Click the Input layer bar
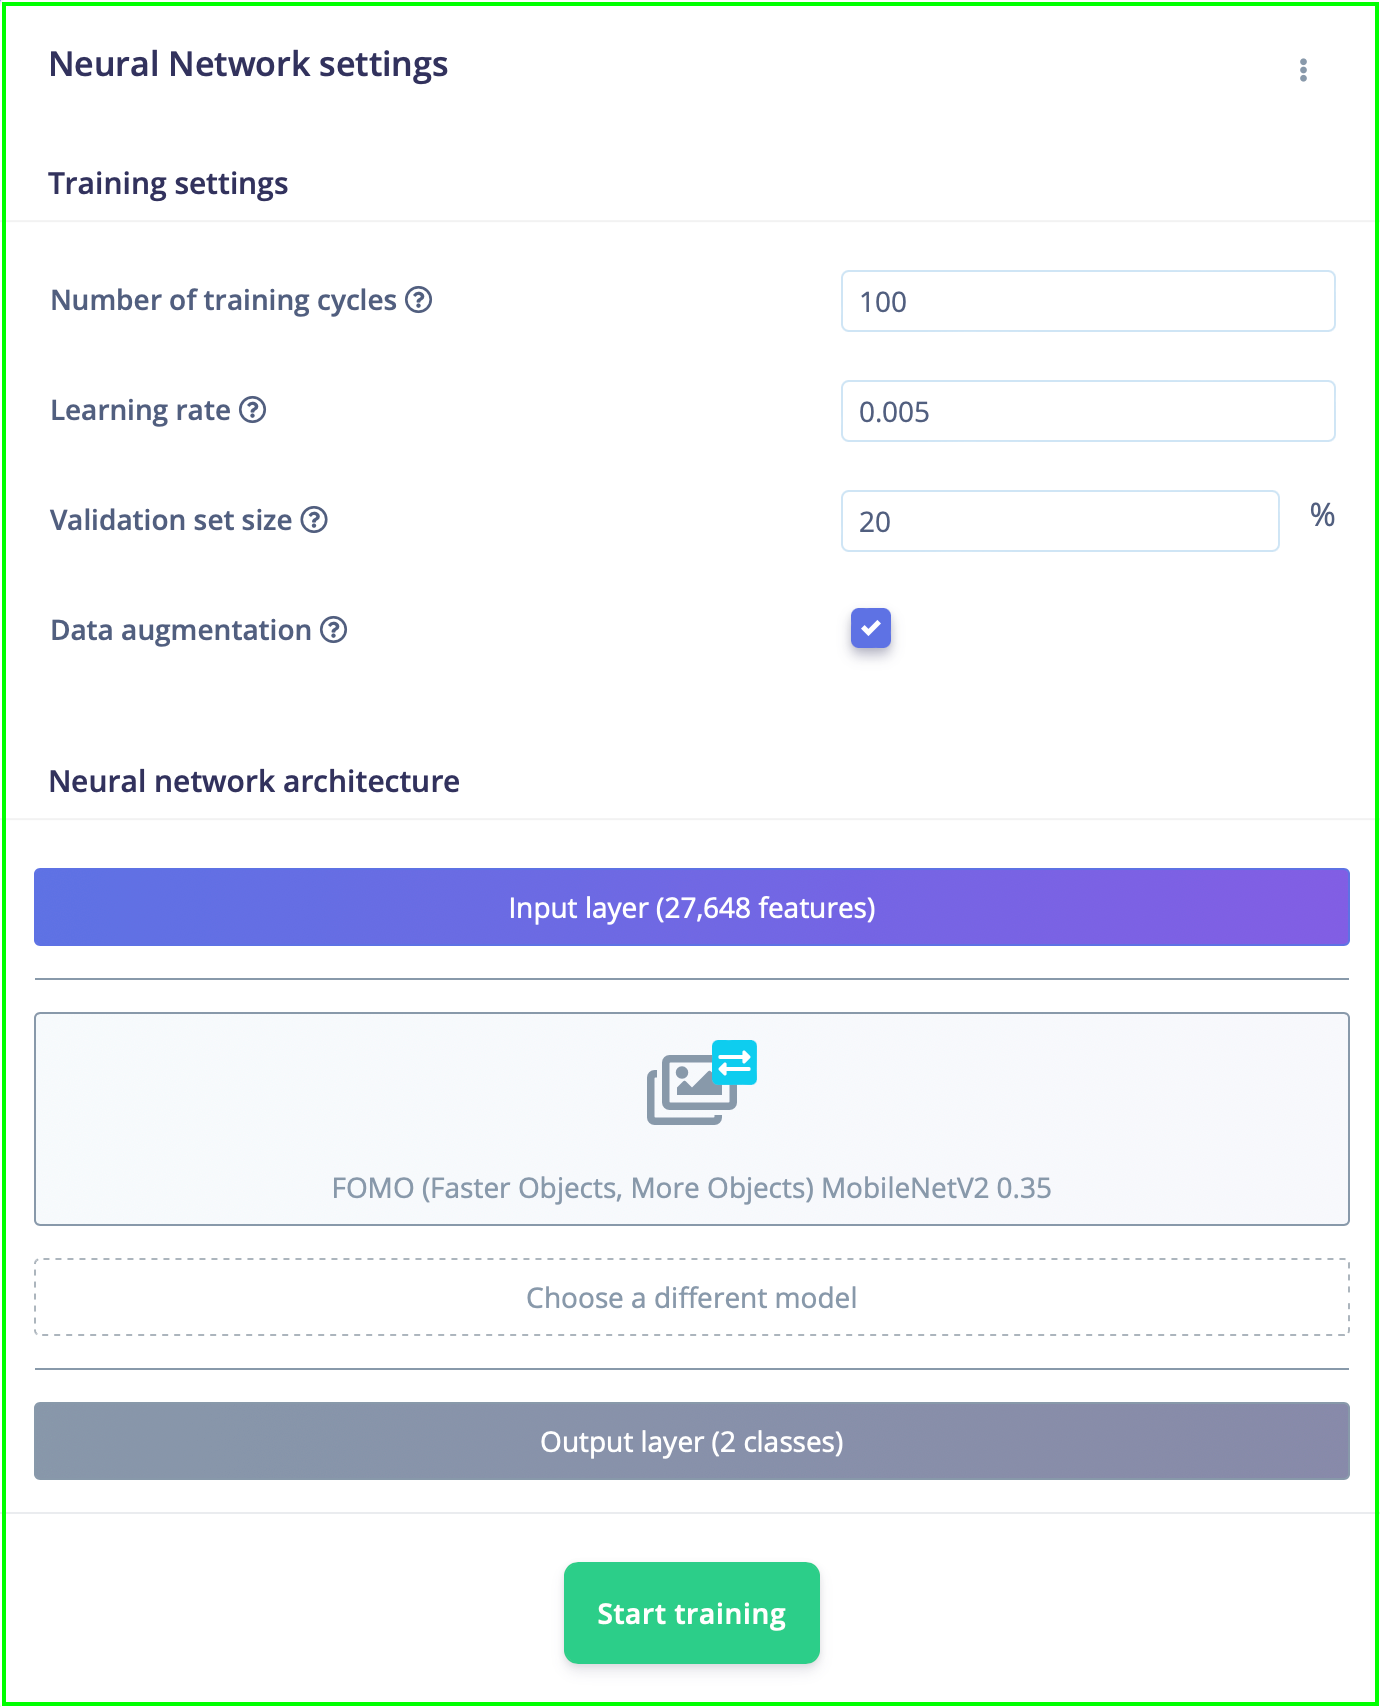The width and height of the screenshot is (1380, 1707). pos(692,907)
